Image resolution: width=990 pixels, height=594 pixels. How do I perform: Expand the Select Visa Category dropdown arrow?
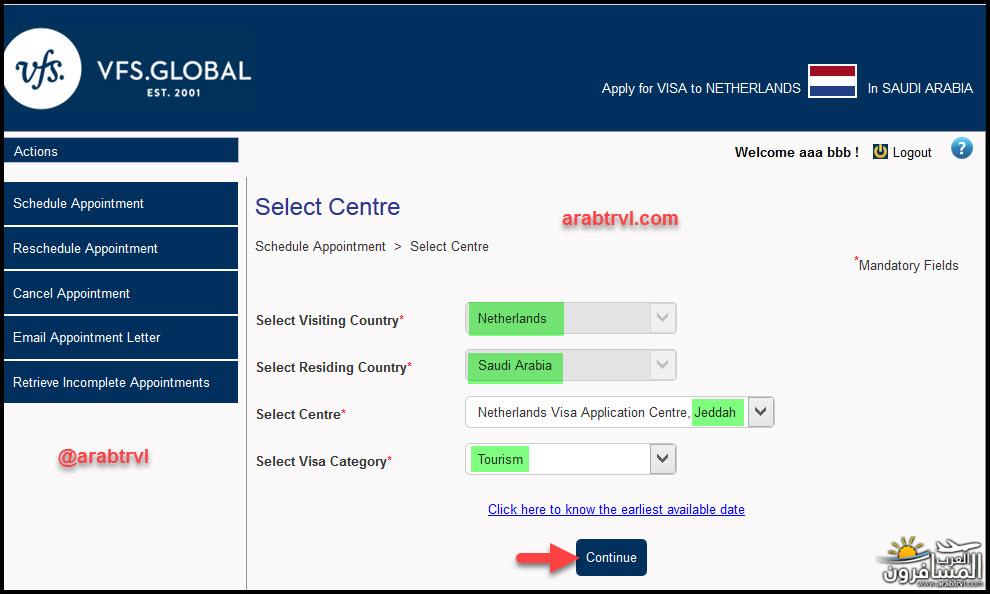tap(663, 459)
